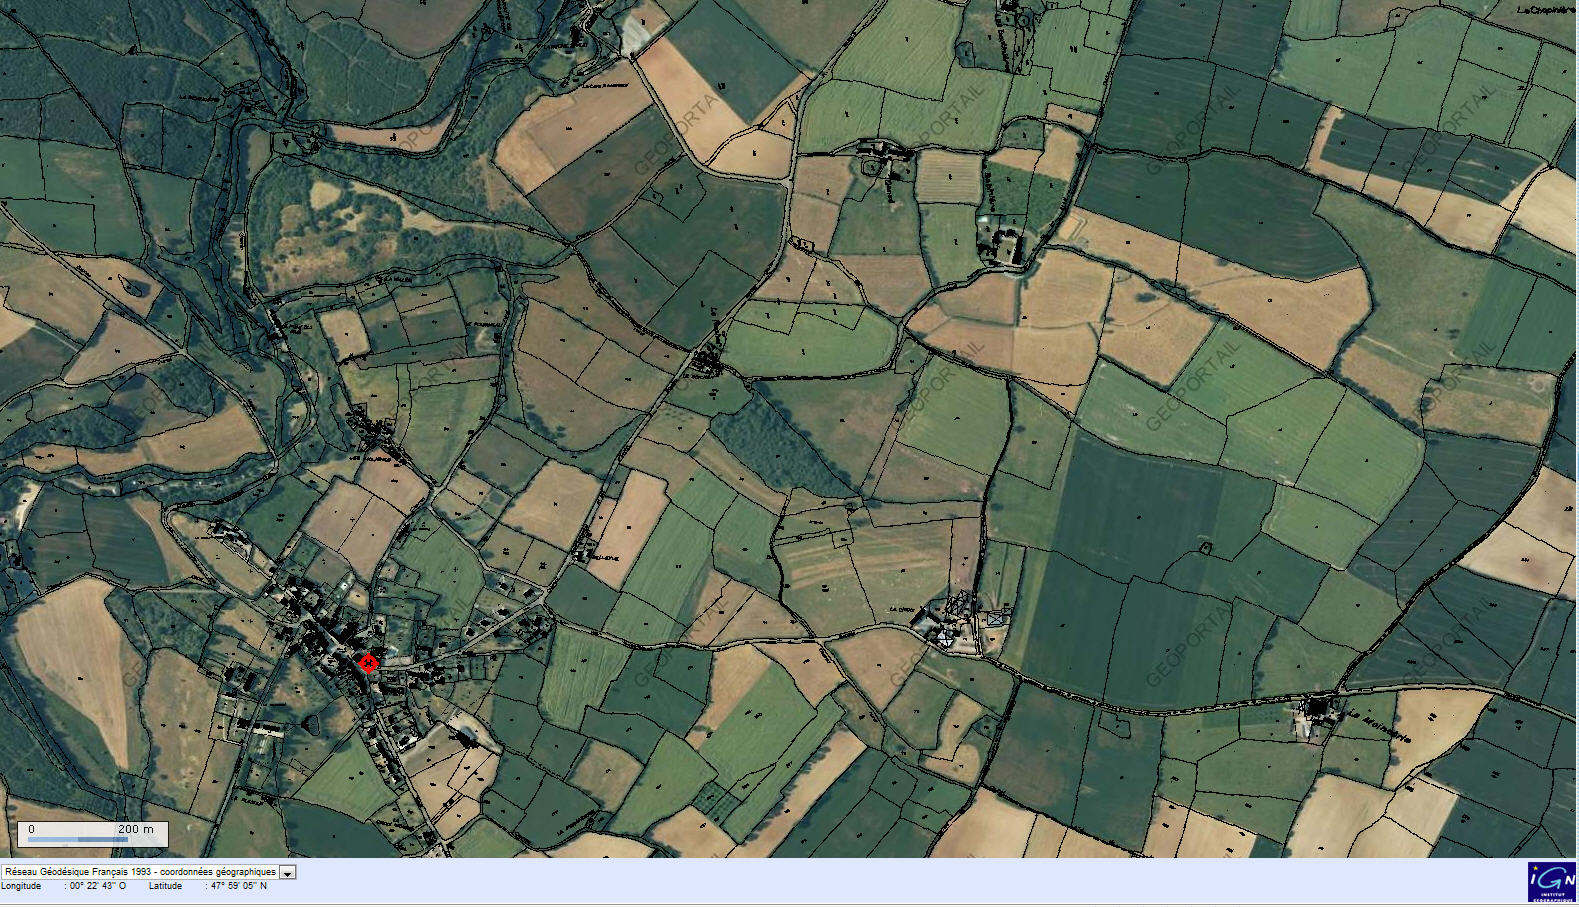Click the Réseau Géodésique Français 1993 combo box
This screenshot has width=1579, height=907.
pyautogui.click(x=140, y=872)
